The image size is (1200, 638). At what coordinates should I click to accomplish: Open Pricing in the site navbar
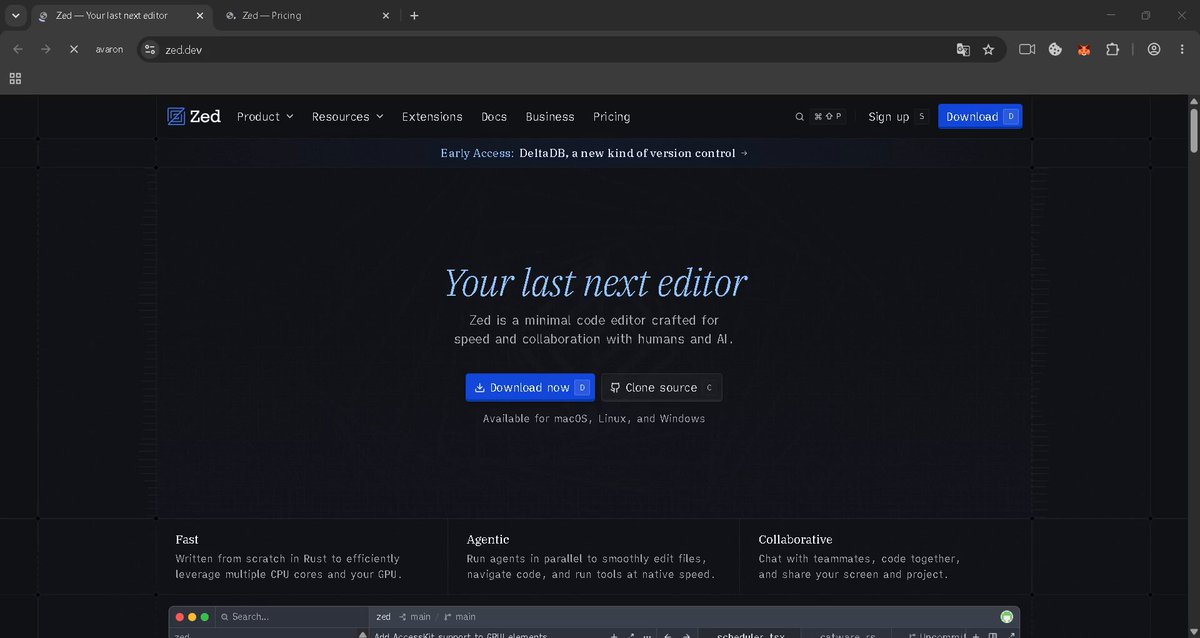[612, 117]
